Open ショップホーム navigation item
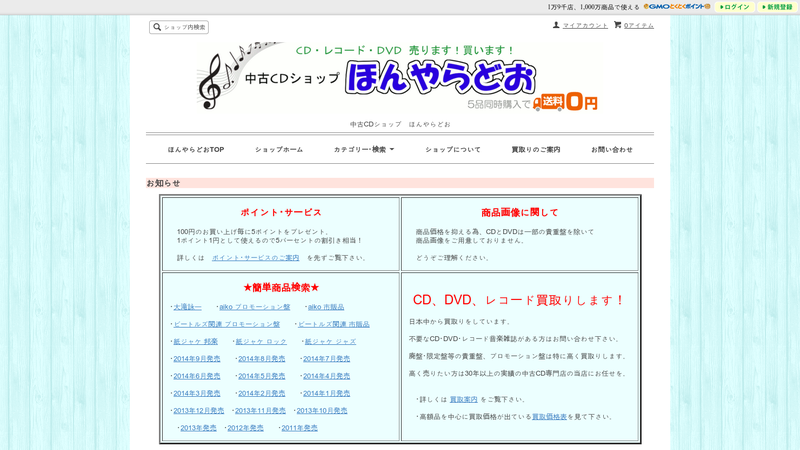 click(x=279, y=149)
